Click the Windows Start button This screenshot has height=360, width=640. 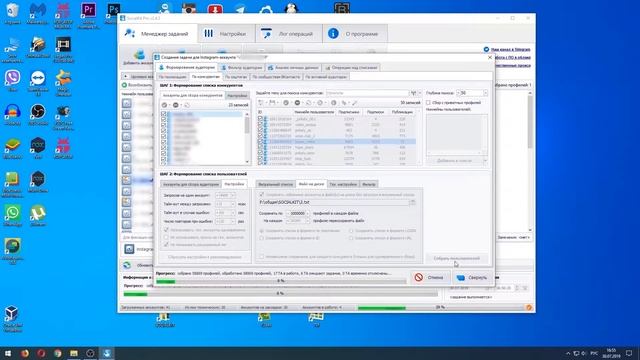click(8, 353)
